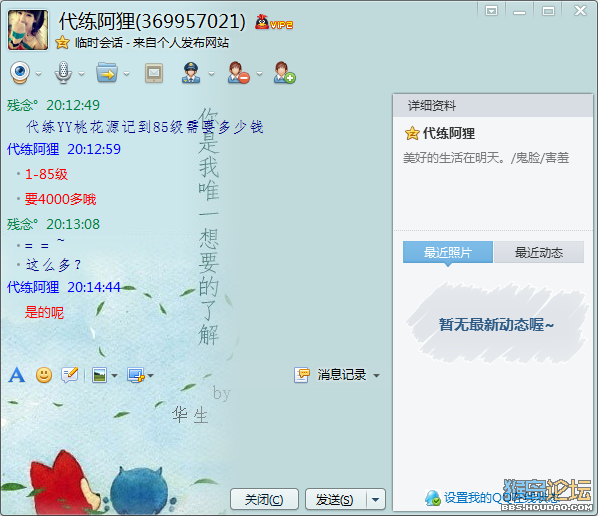Maximize the chat window
The image size is (598, 516).
click(548, 11)
